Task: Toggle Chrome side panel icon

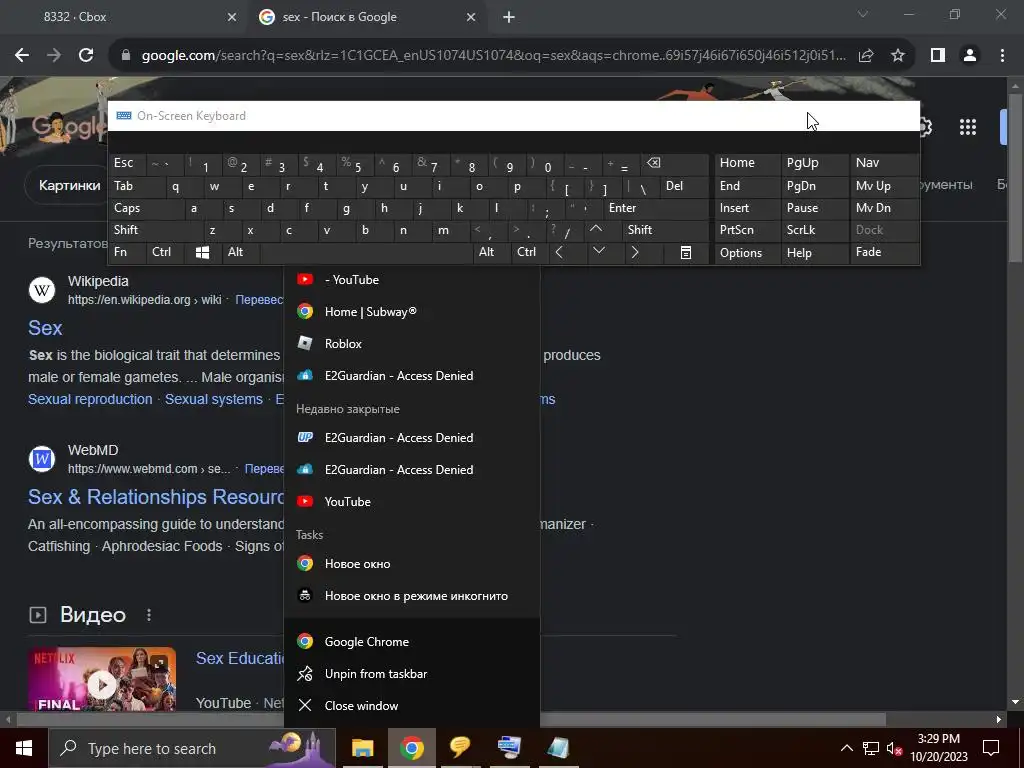Action: (938, 56)
